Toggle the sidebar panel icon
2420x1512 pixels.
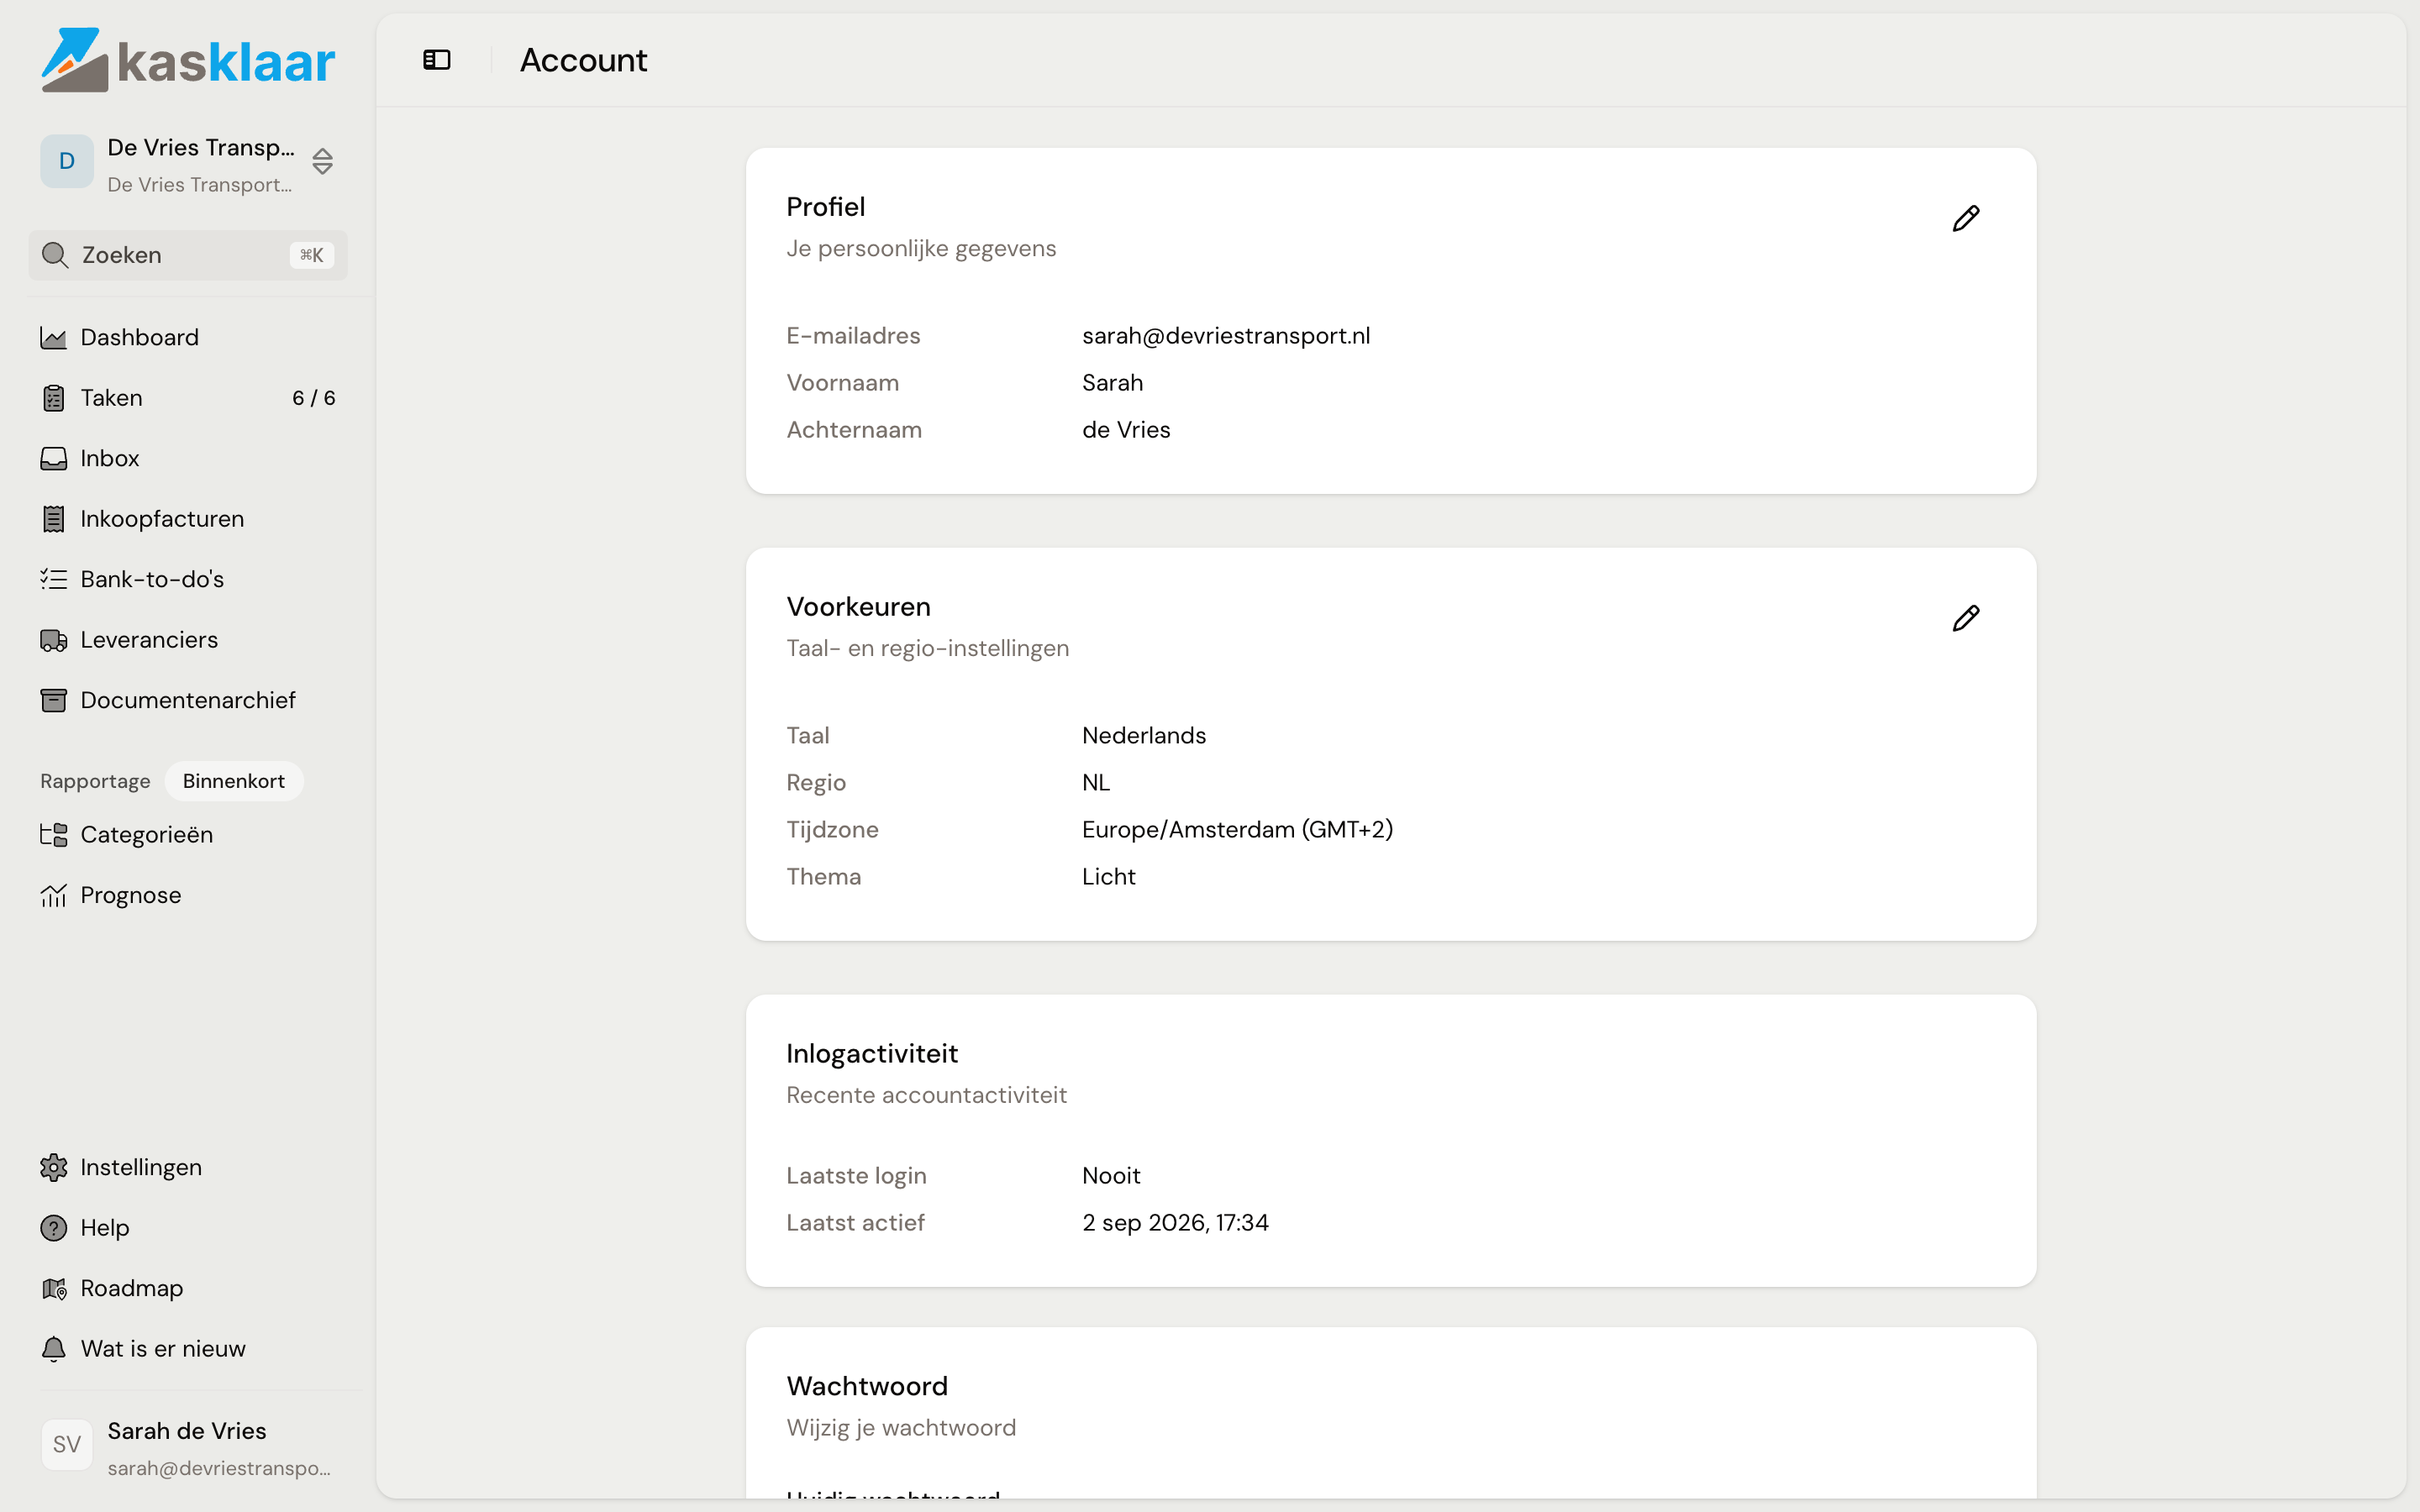pos(437,60)
